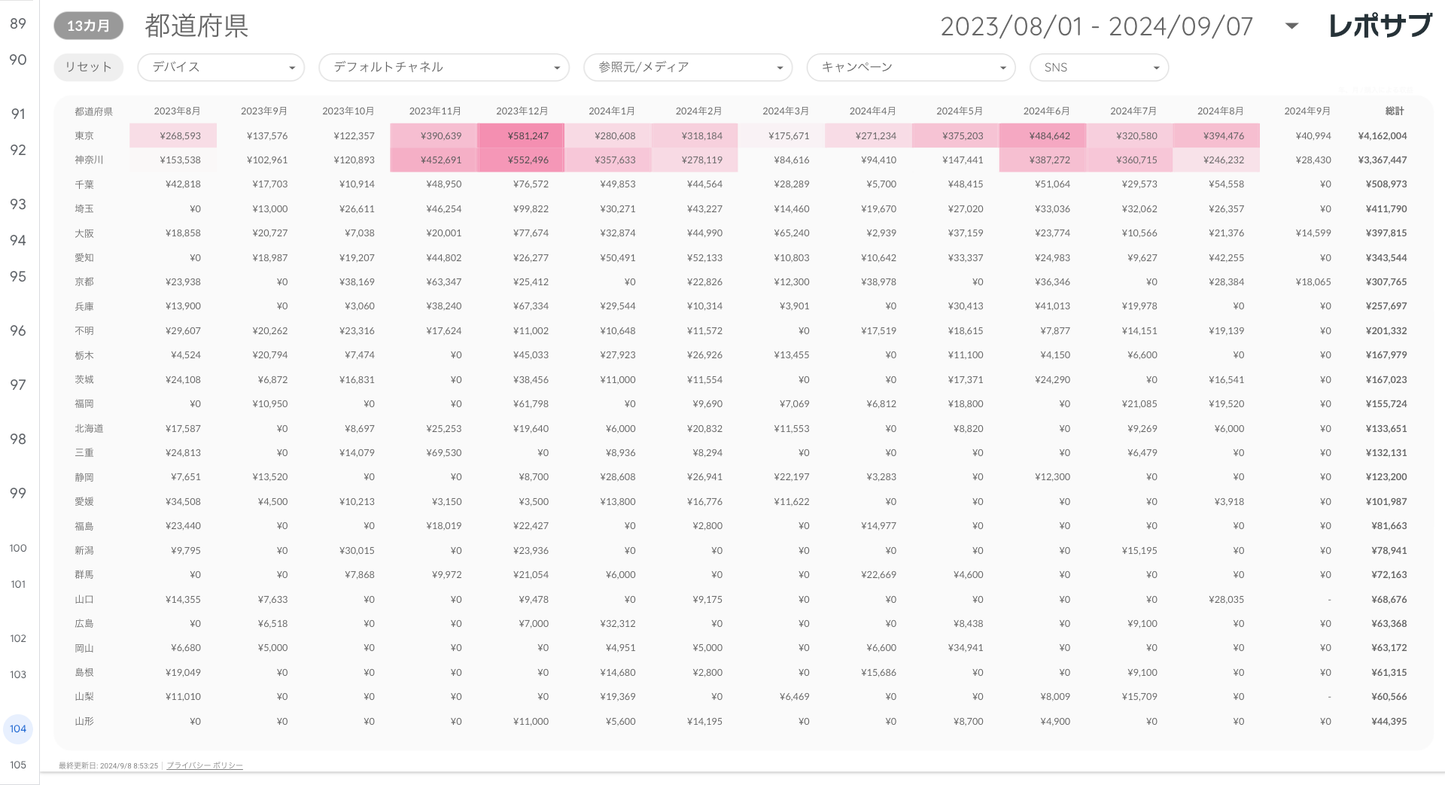
Task: Select page 100 in the sidebar
Action: point(18,548)
